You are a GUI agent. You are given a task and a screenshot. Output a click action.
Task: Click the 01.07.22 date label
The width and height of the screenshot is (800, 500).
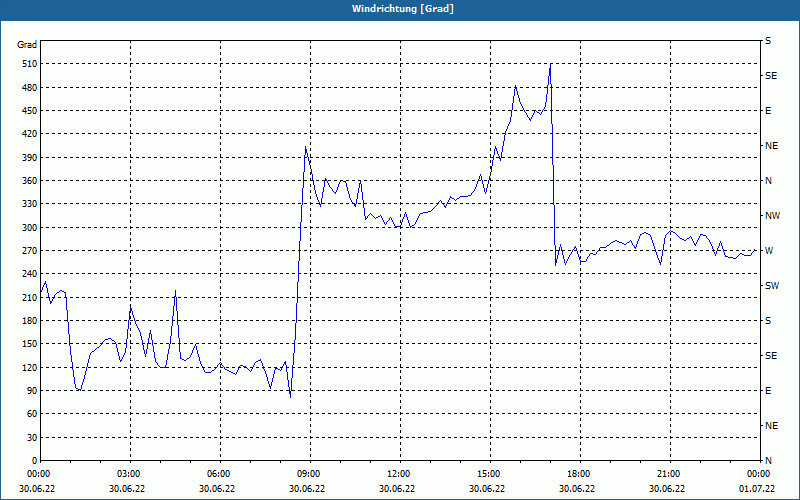pyautogui.click(x=757, y=489)
